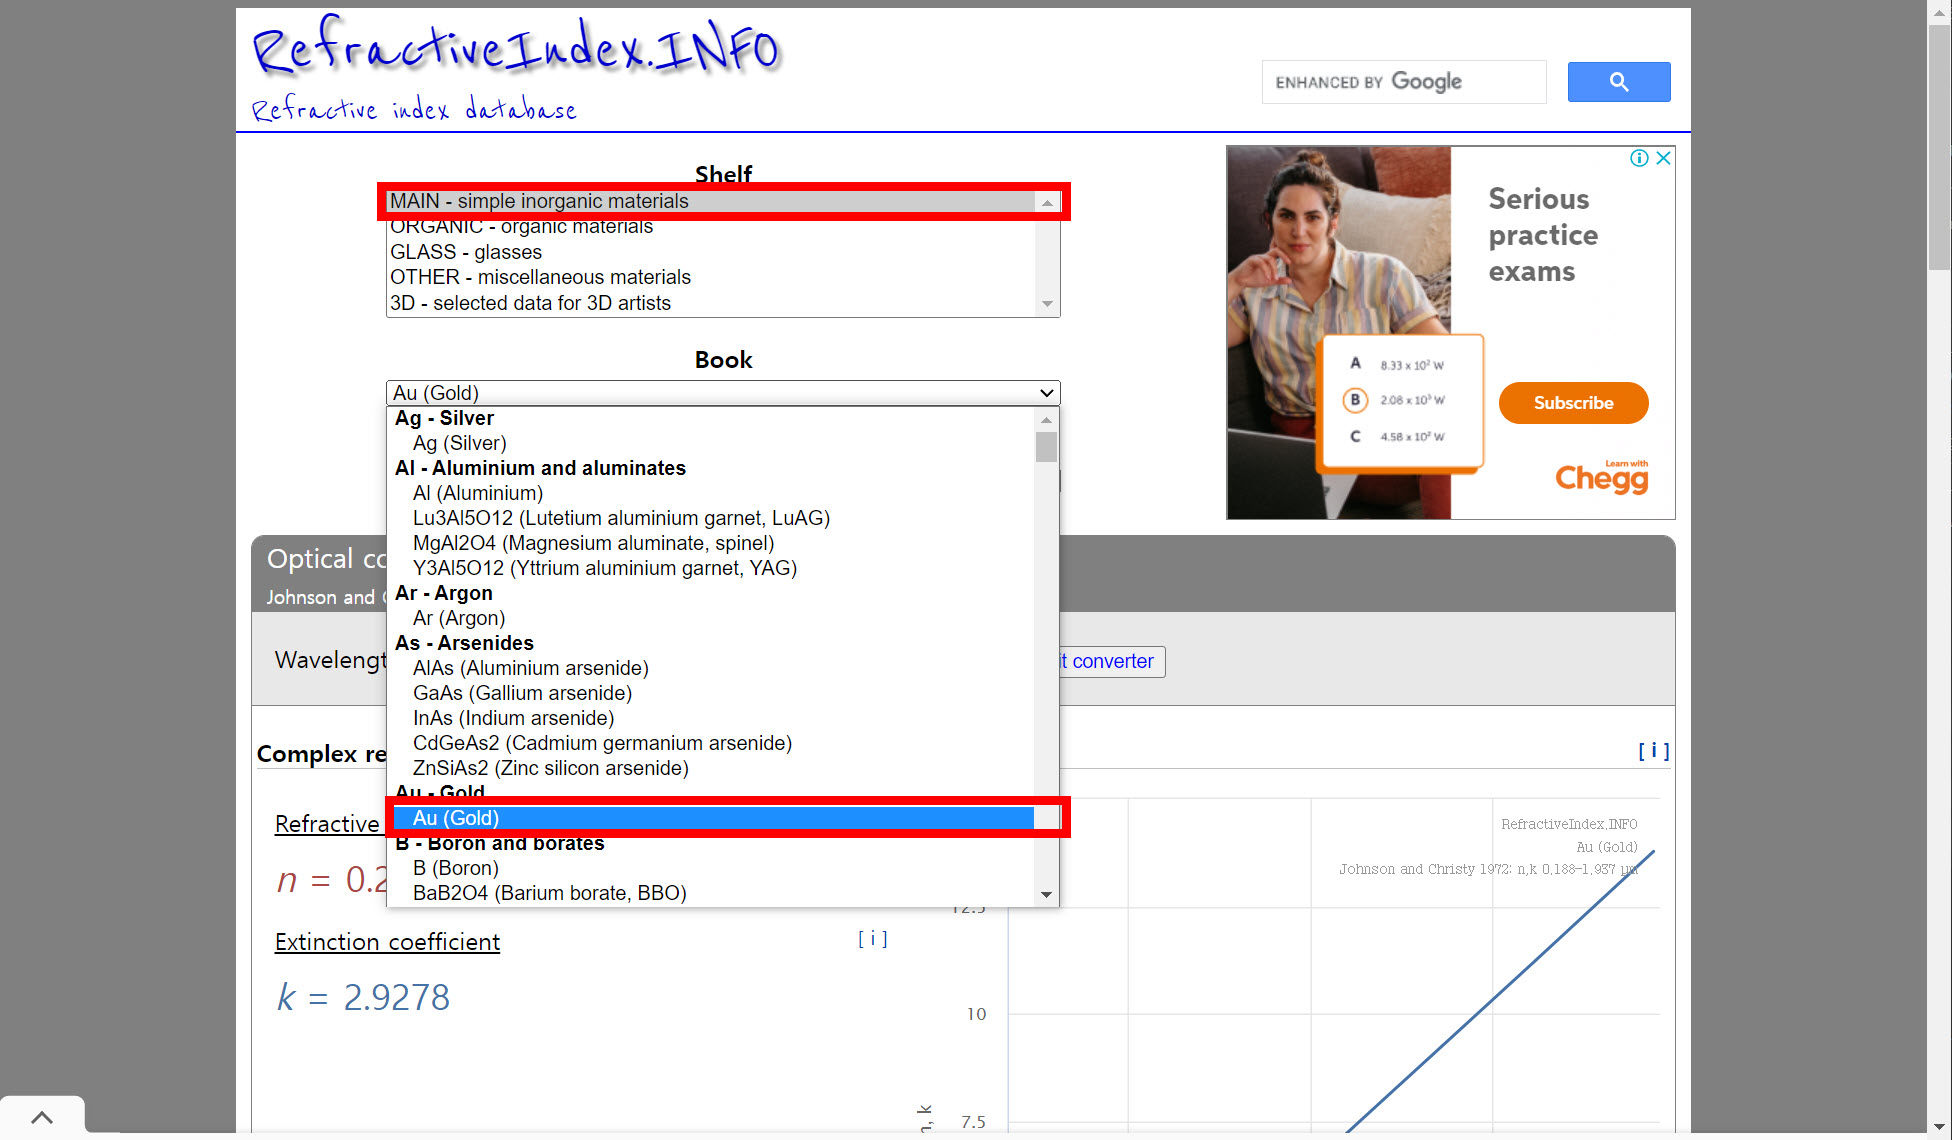
Task: Click the Subscribe button in ad
Action: pyautogui.click(x=1573, y=403)
